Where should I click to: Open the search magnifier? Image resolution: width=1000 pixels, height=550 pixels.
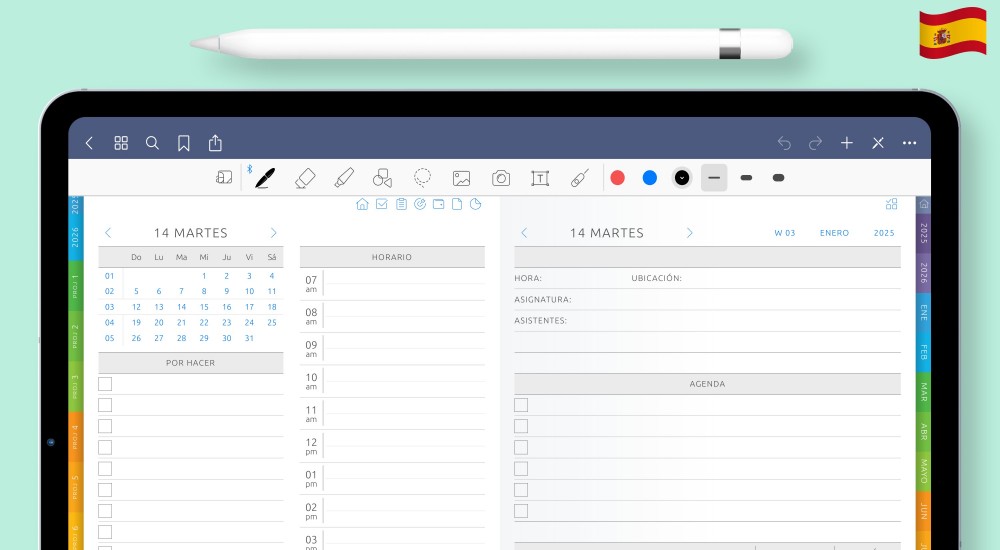pos(152,143)
